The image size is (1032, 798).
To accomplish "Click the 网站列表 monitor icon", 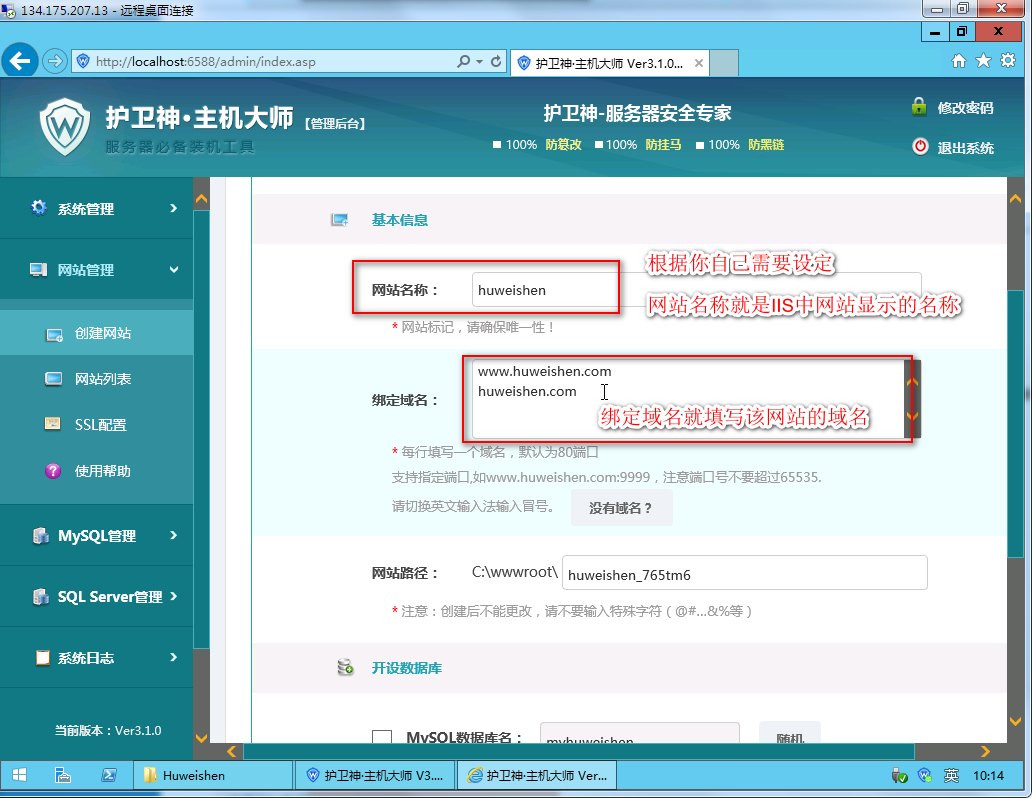I will [53, 379].
